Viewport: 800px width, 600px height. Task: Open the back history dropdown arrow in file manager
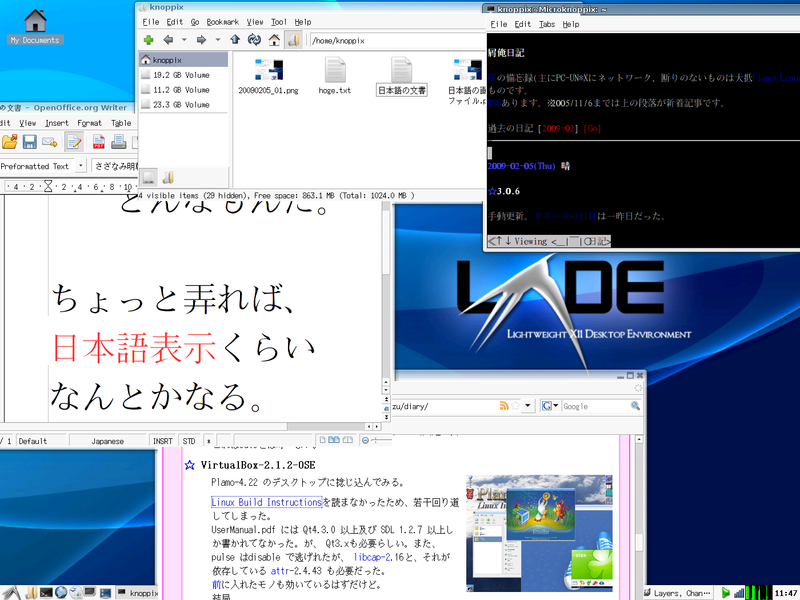184,40
